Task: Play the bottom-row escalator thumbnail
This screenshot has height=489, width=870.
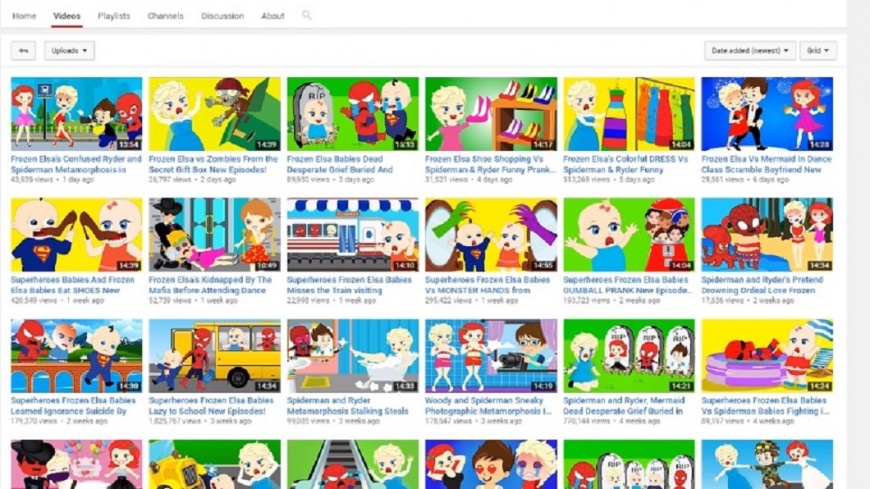Action: (352, 465)
